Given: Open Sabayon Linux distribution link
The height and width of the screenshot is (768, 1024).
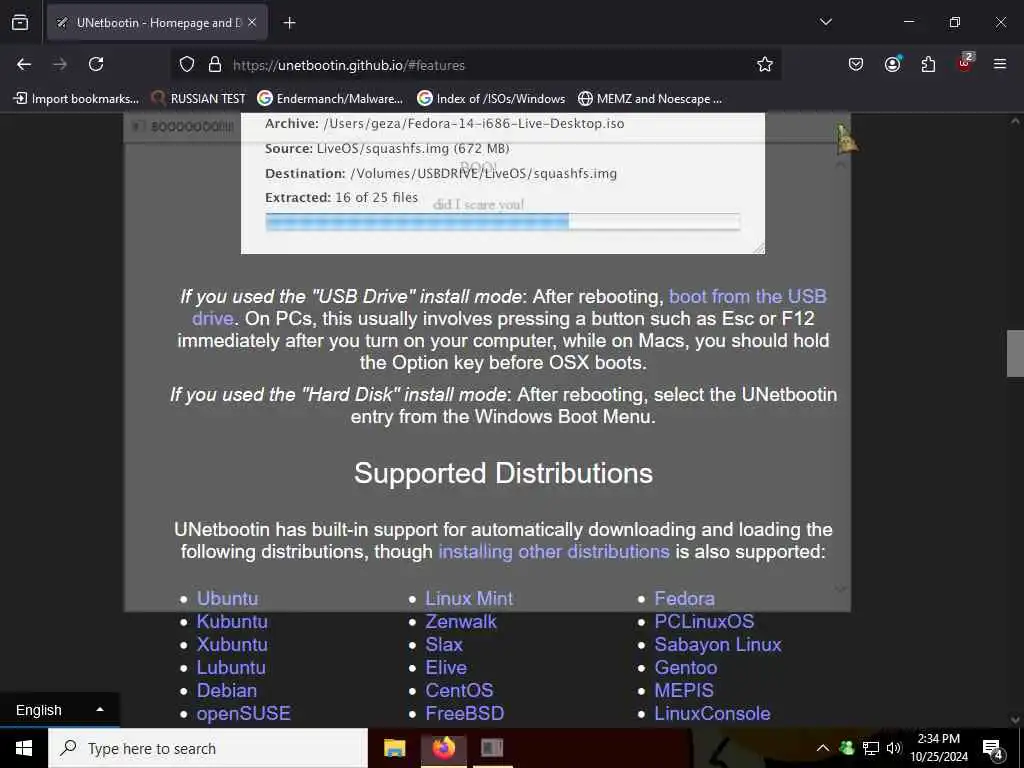Looking at the screenshot, I should pos(718,644).
